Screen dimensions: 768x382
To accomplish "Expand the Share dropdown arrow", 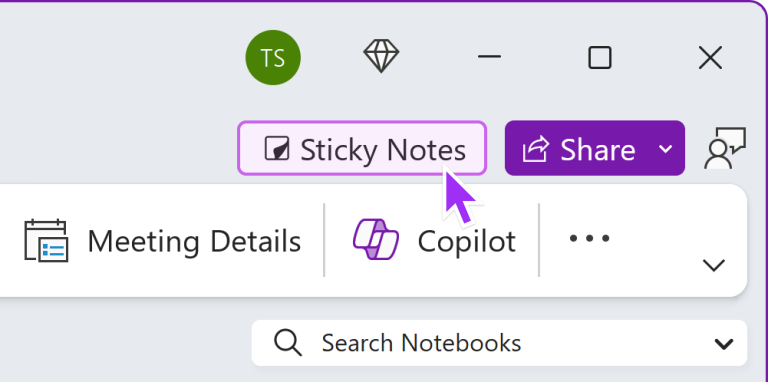I will point(665,148).
